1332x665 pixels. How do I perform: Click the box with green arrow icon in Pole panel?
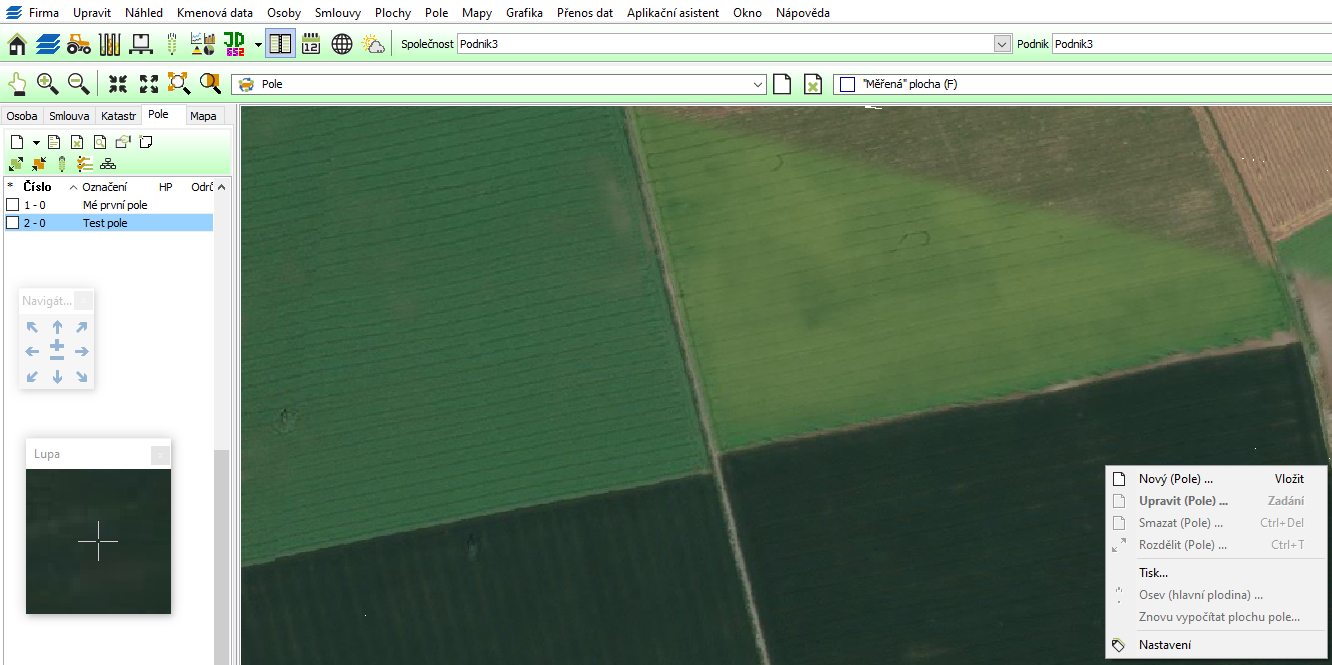click(x=123, y=142)
